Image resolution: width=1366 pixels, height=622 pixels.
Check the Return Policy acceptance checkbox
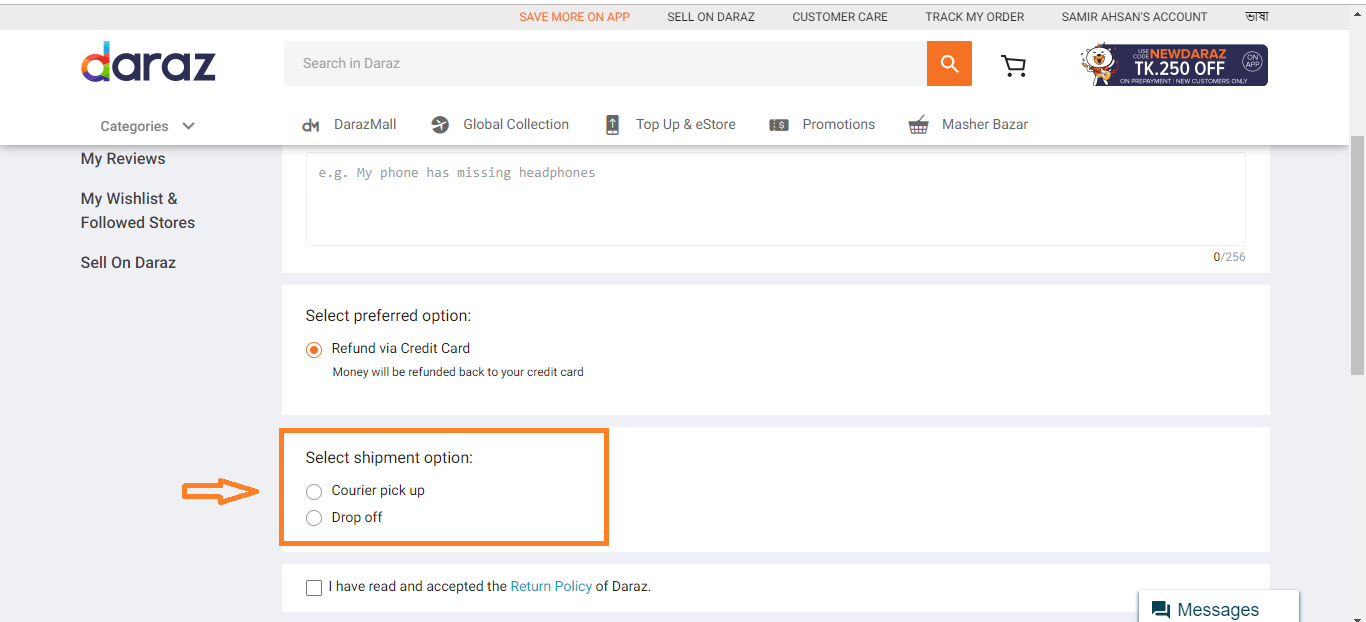tap(314, 587)
